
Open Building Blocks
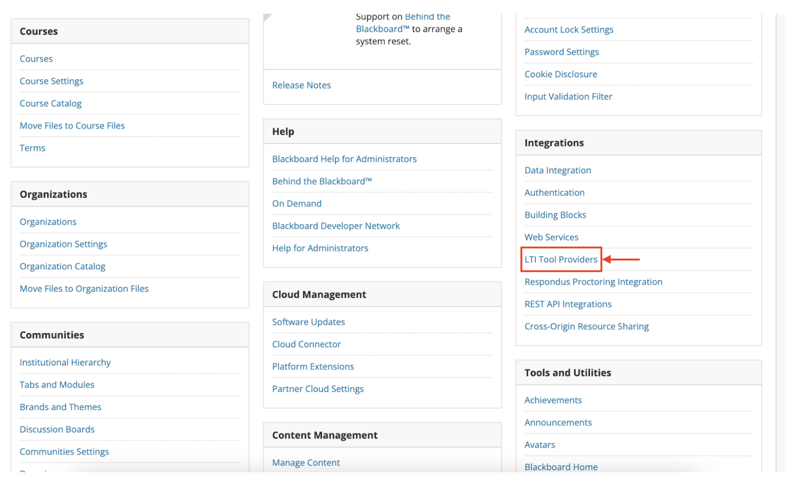tap(555, 215)
